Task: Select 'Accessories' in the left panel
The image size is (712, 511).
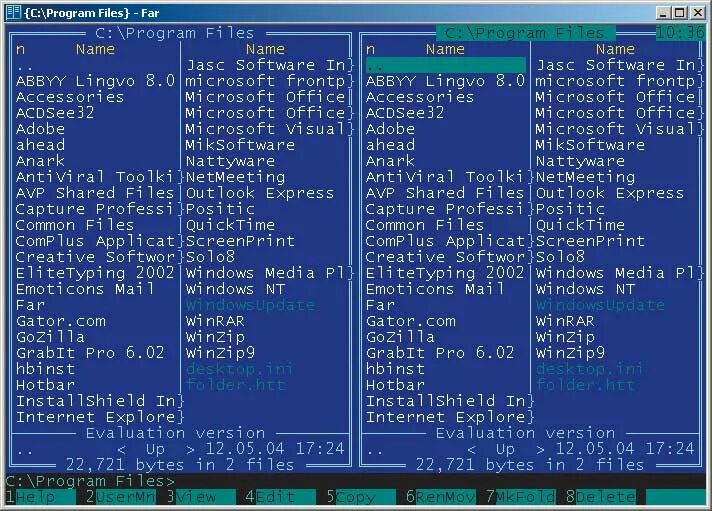Action: 70,97
